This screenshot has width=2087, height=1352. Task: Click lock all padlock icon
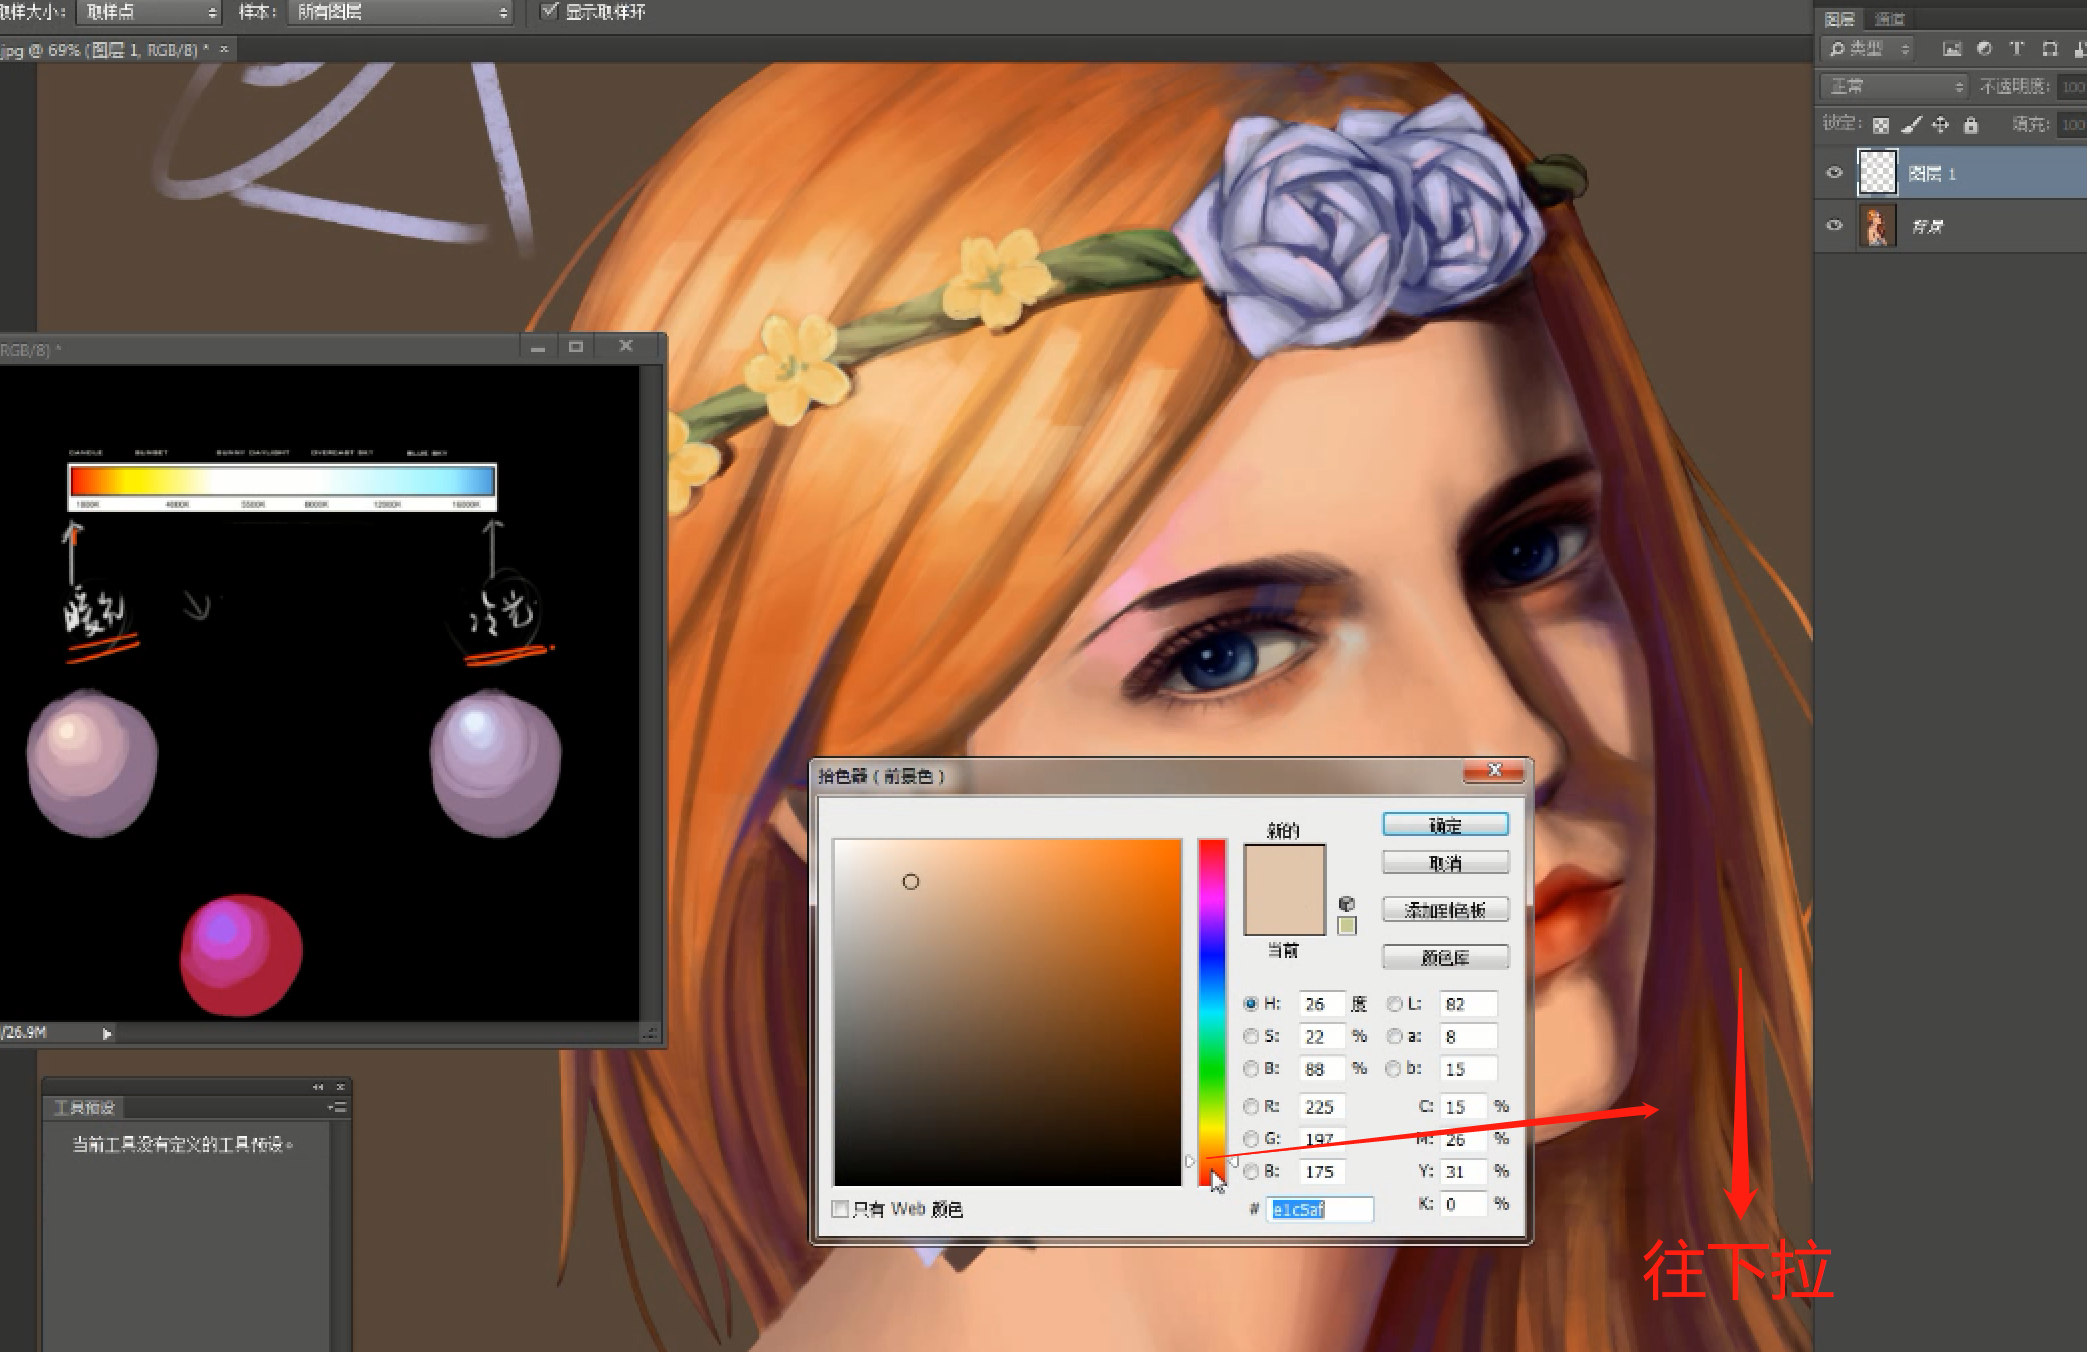[x=1970, y=125]
